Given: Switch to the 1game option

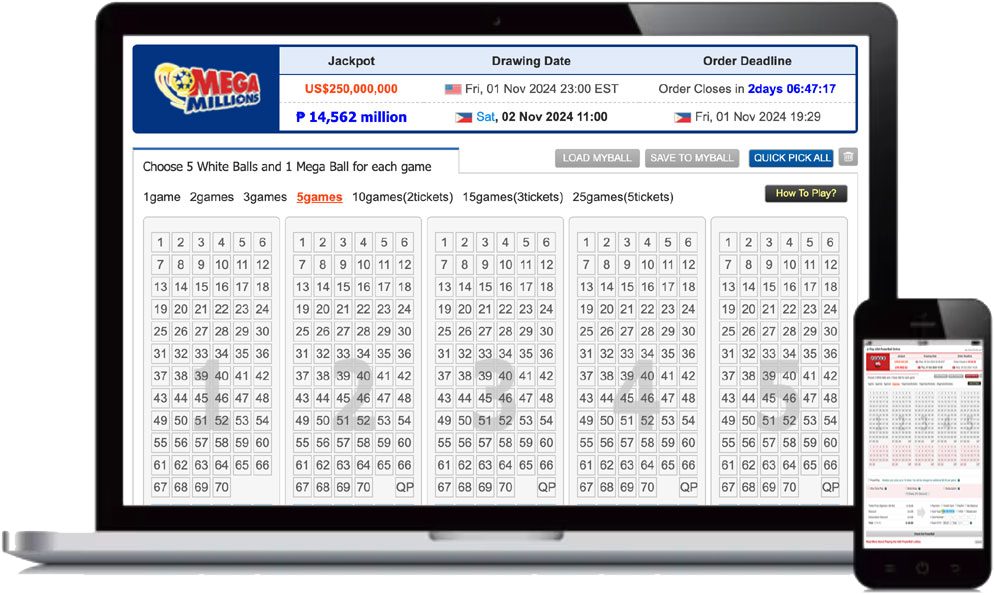Looking at the screenshot, I should click(x=160, y=197).
